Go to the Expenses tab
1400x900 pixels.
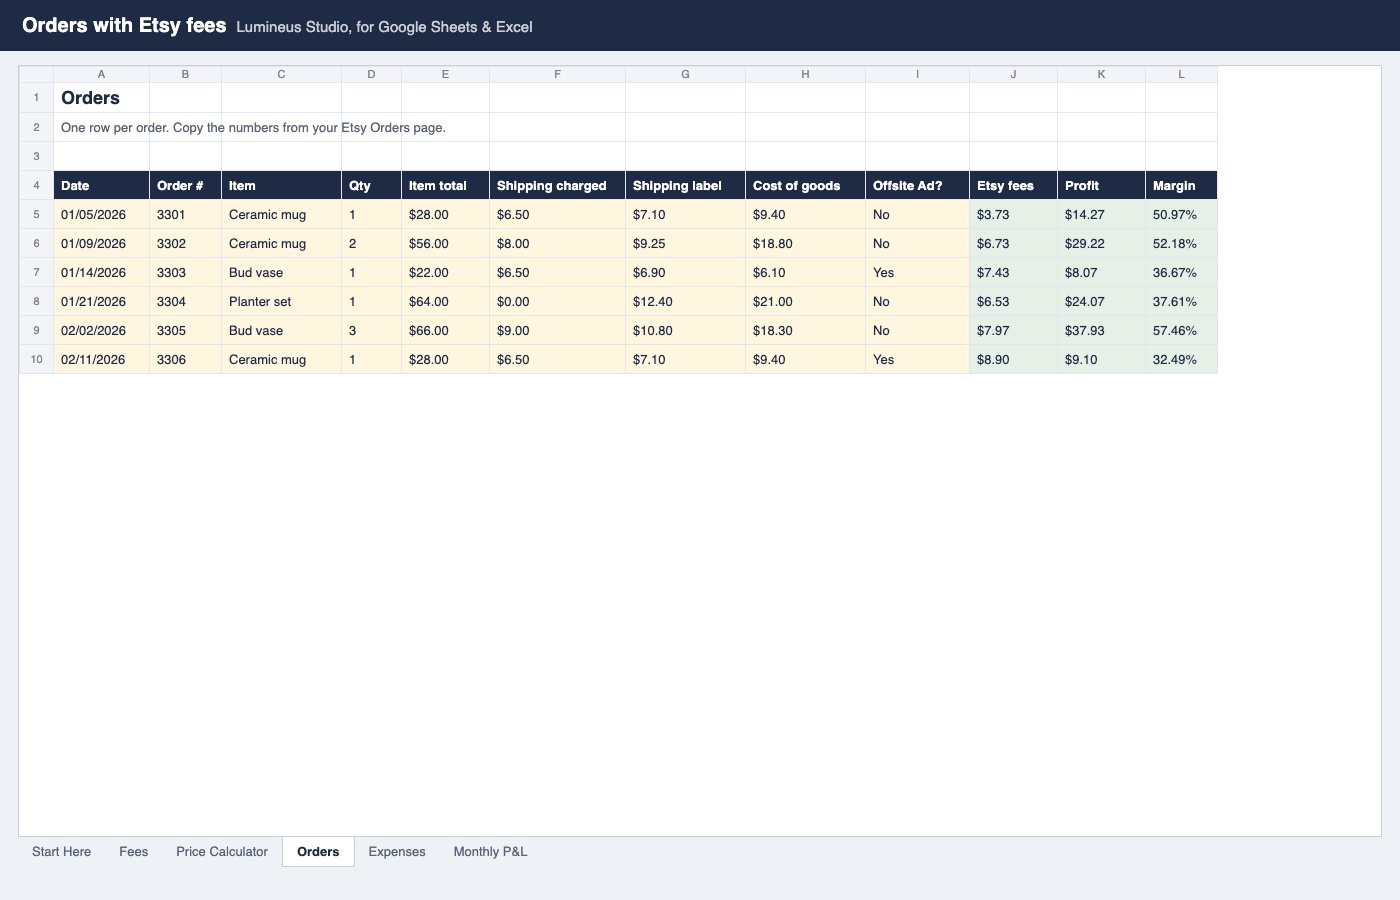(397, 852)
